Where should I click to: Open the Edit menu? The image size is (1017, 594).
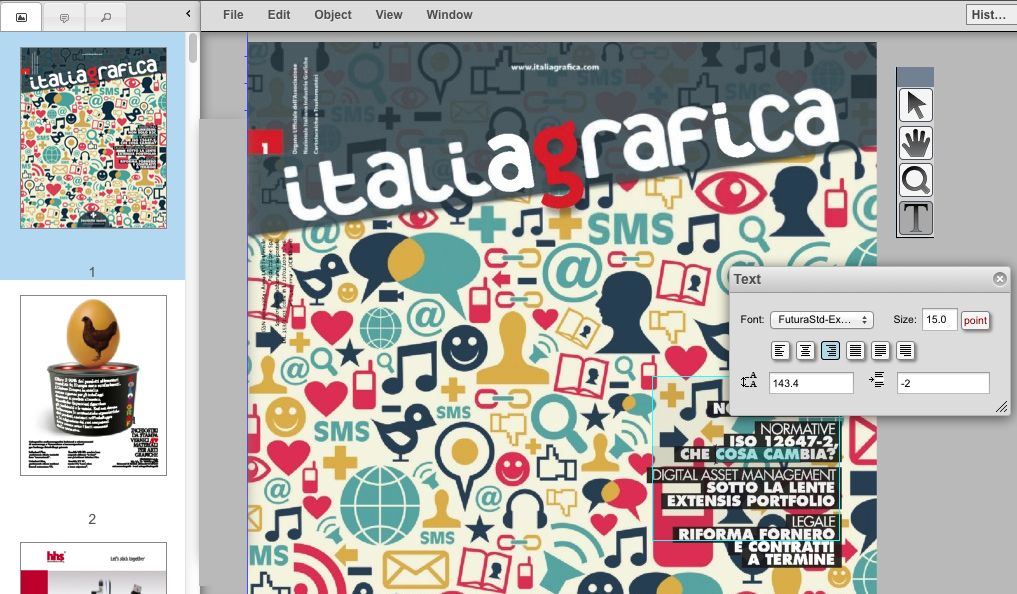point(278,14)
